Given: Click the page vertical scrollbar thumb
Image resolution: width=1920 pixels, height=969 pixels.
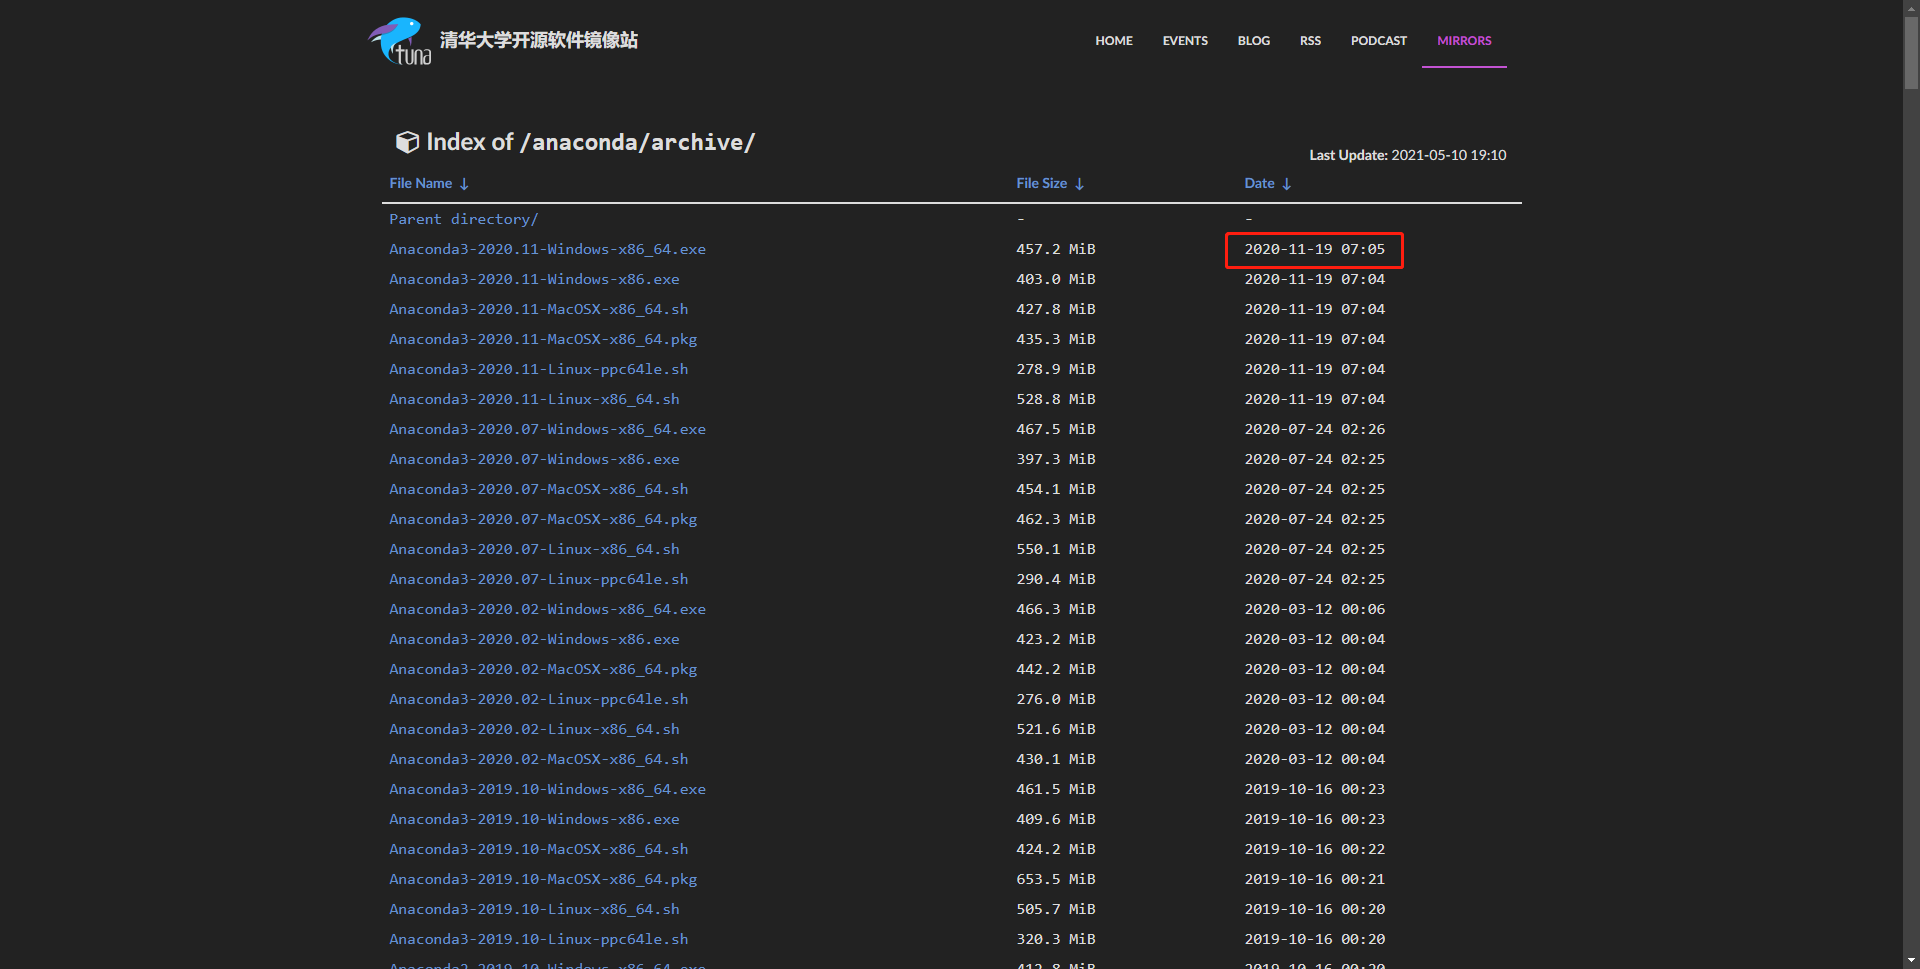Looking at the screenshot, I should click(1911, 53).
